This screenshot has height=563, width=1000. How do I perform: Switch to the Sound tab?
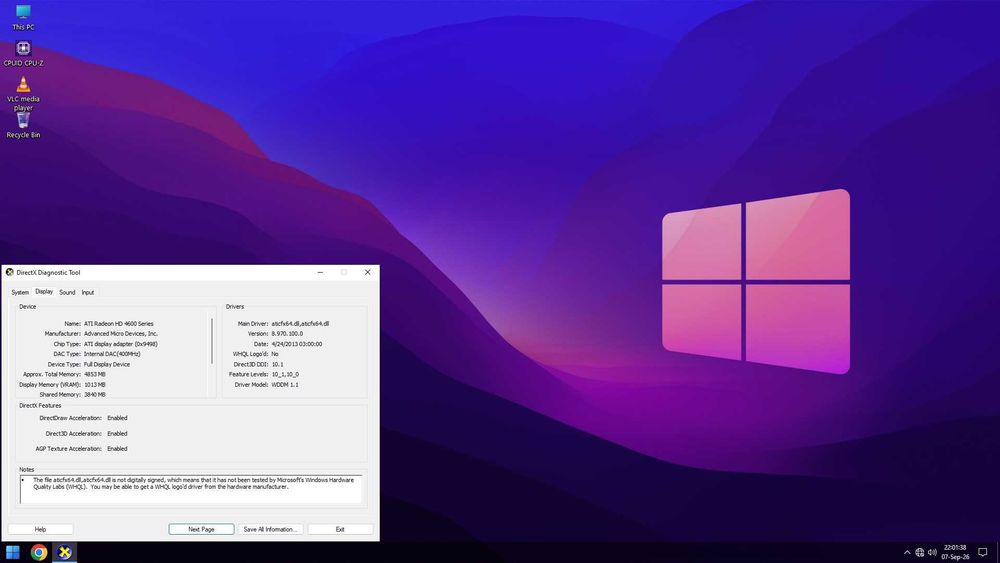pos(67,293)
